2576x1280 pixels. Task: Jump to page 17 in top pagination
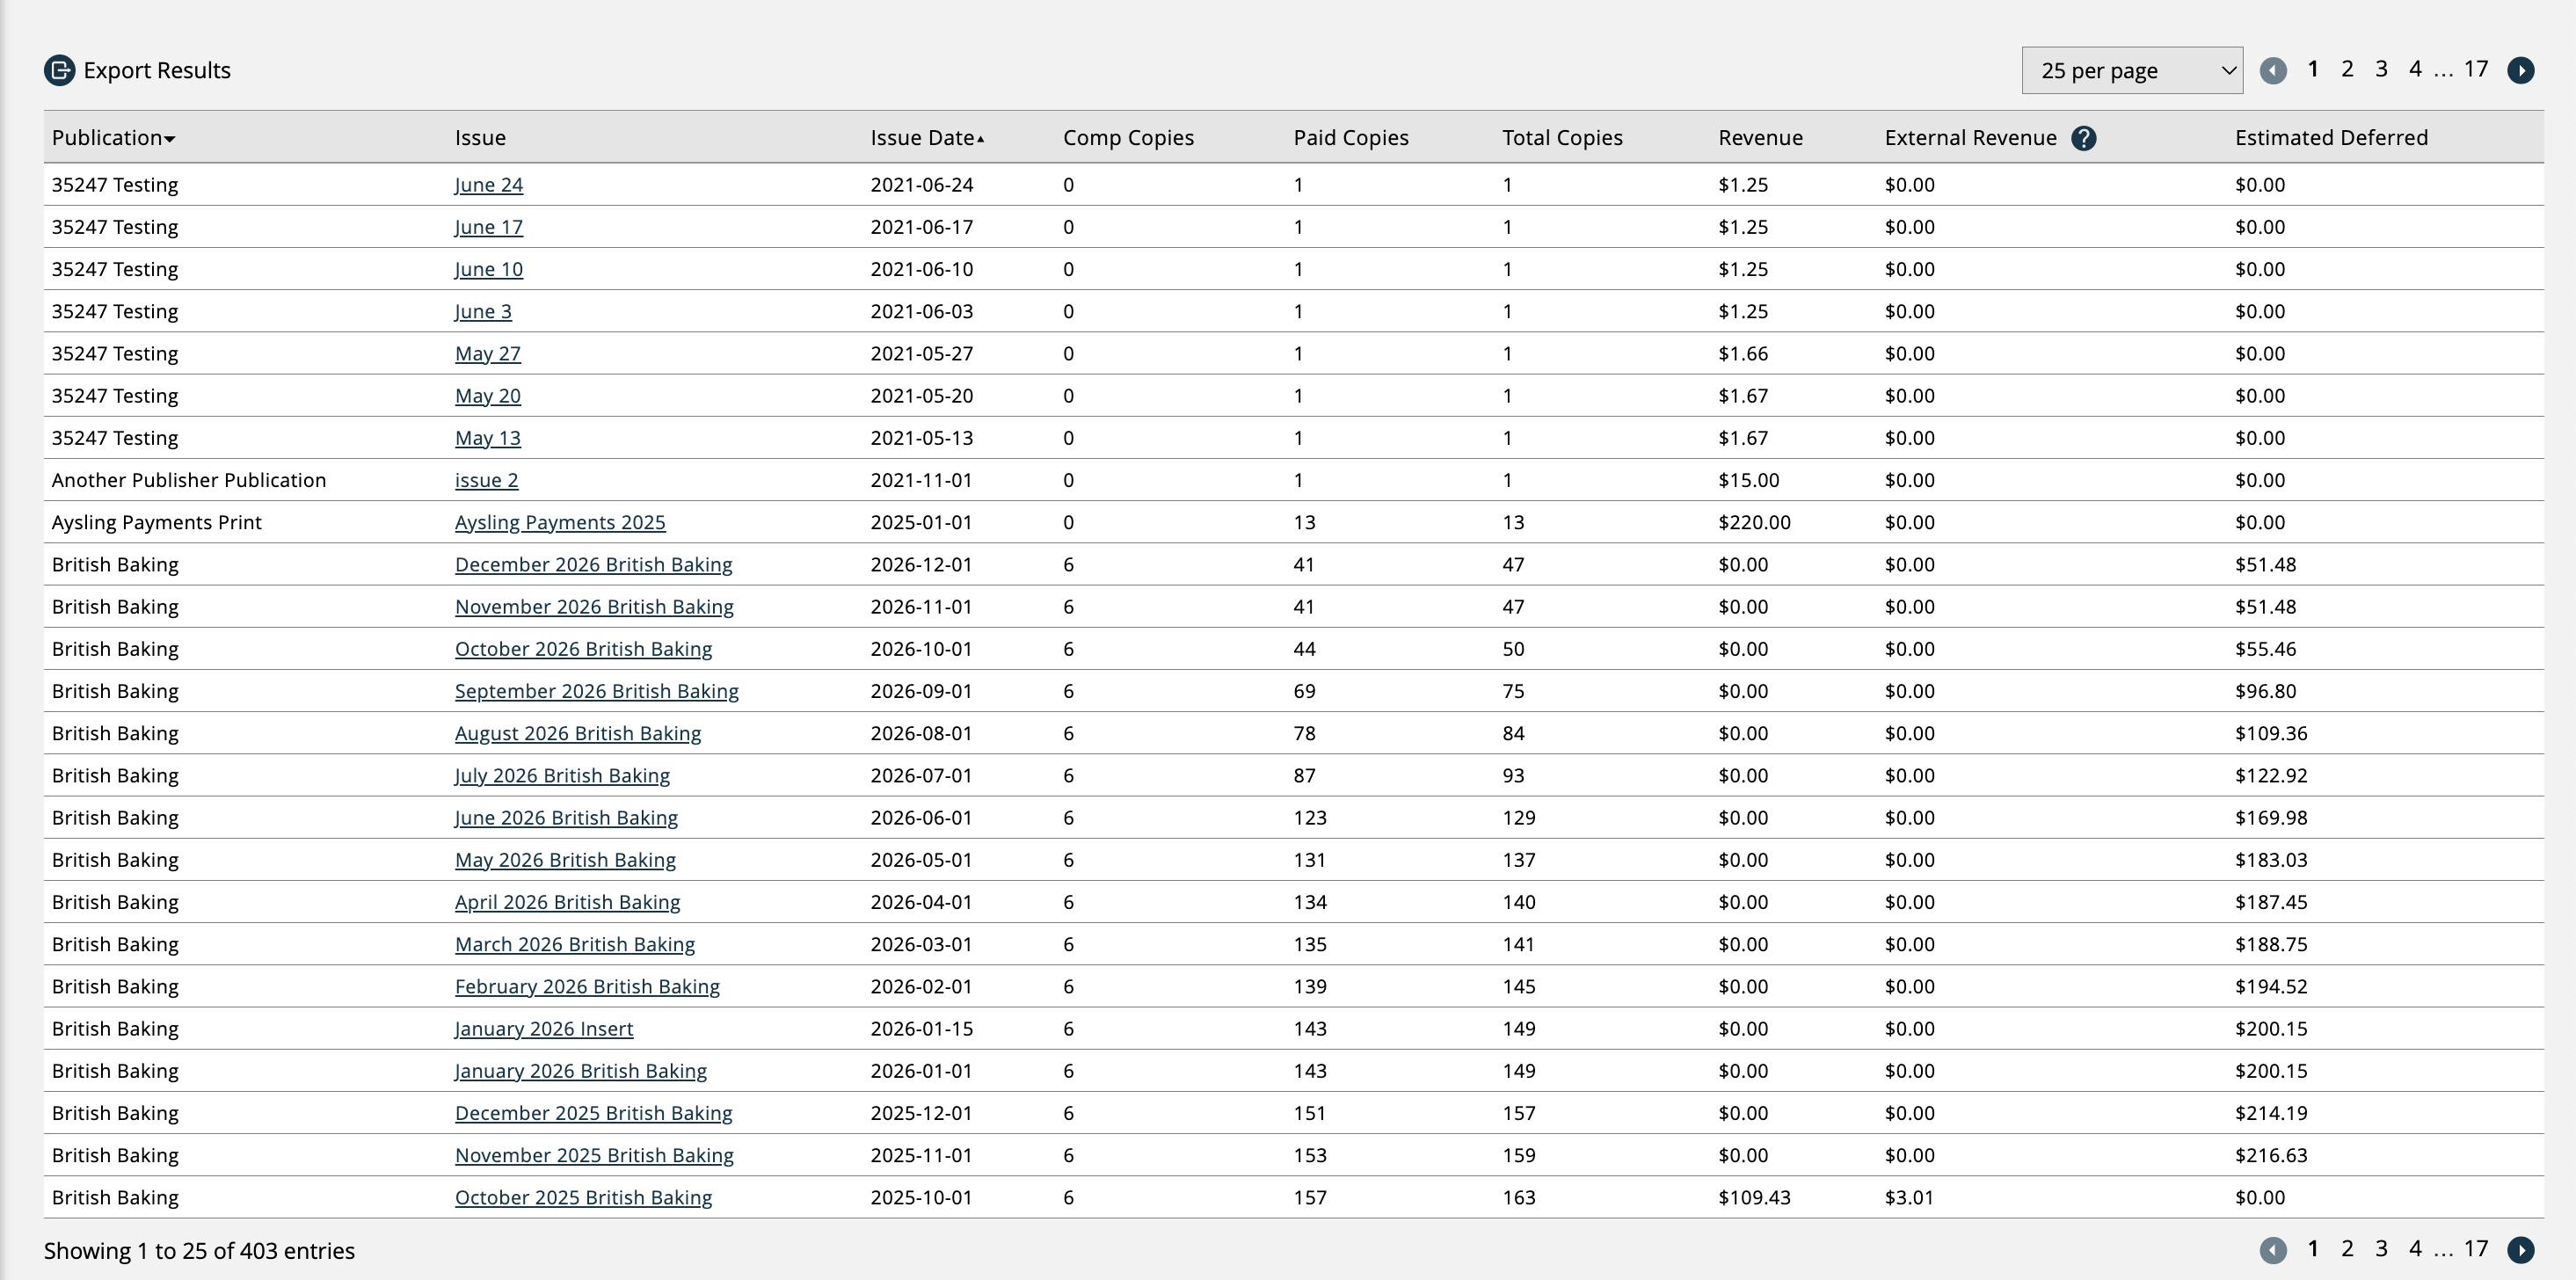2475,69
